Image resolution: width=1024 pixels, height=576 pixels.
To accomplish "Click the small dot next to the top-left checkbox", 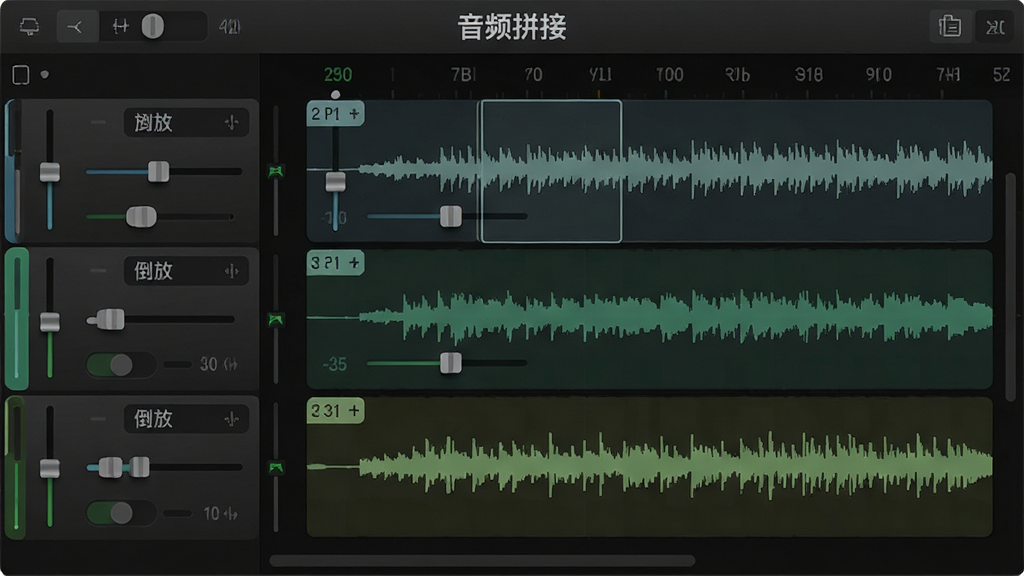I will click(x=44, y=74).
